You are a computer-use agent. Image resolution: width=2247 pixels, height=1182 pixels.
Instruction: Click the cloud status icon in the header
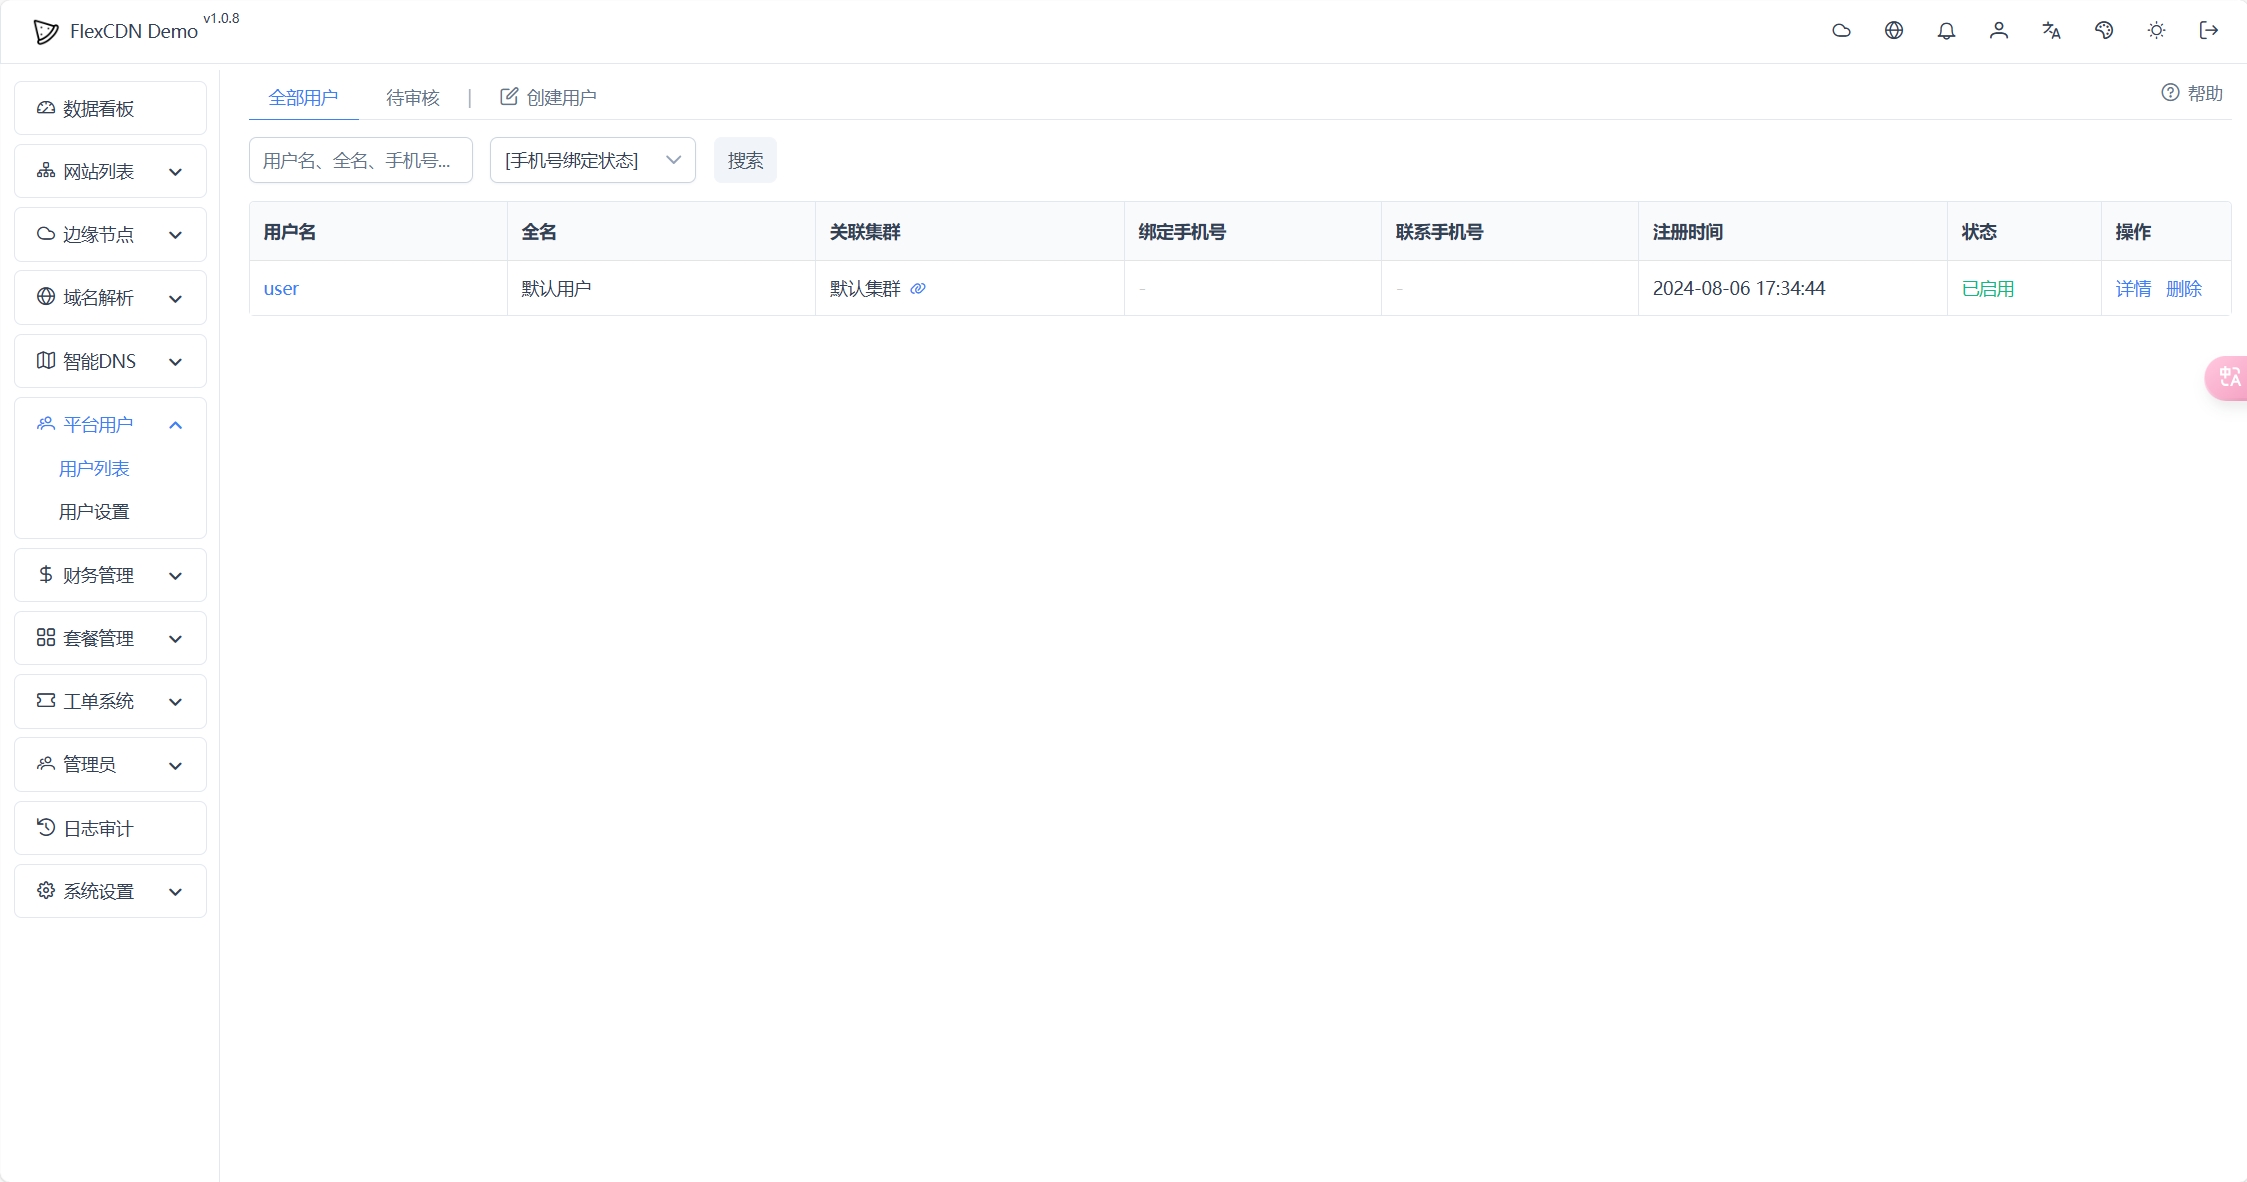pyautogui.click(x=1843, y=31)
